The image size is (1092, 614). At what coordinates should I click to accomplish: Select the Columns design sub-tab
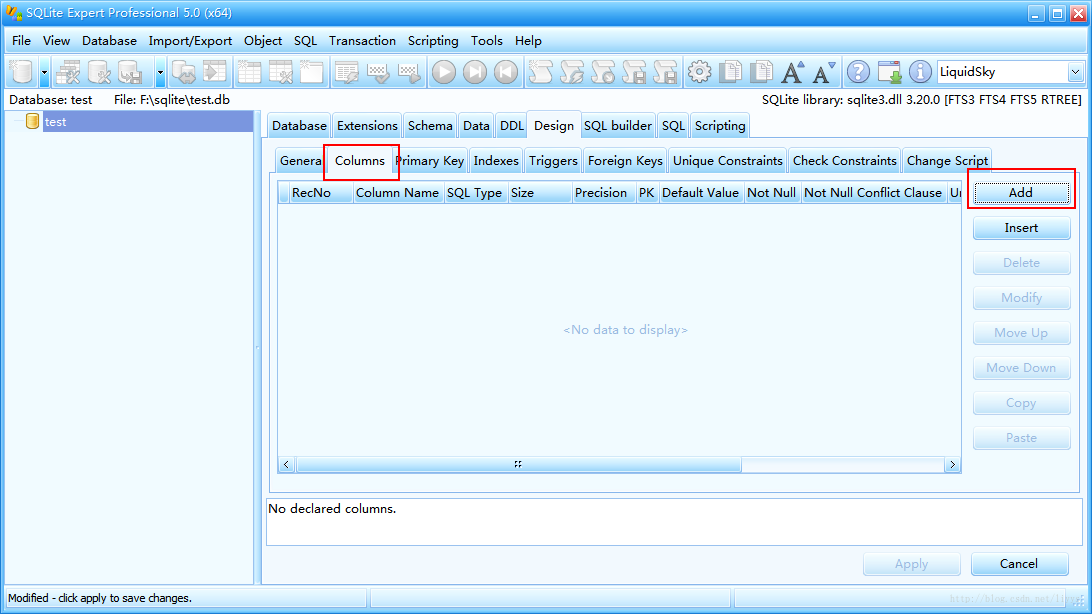click(x=360, y=161)
